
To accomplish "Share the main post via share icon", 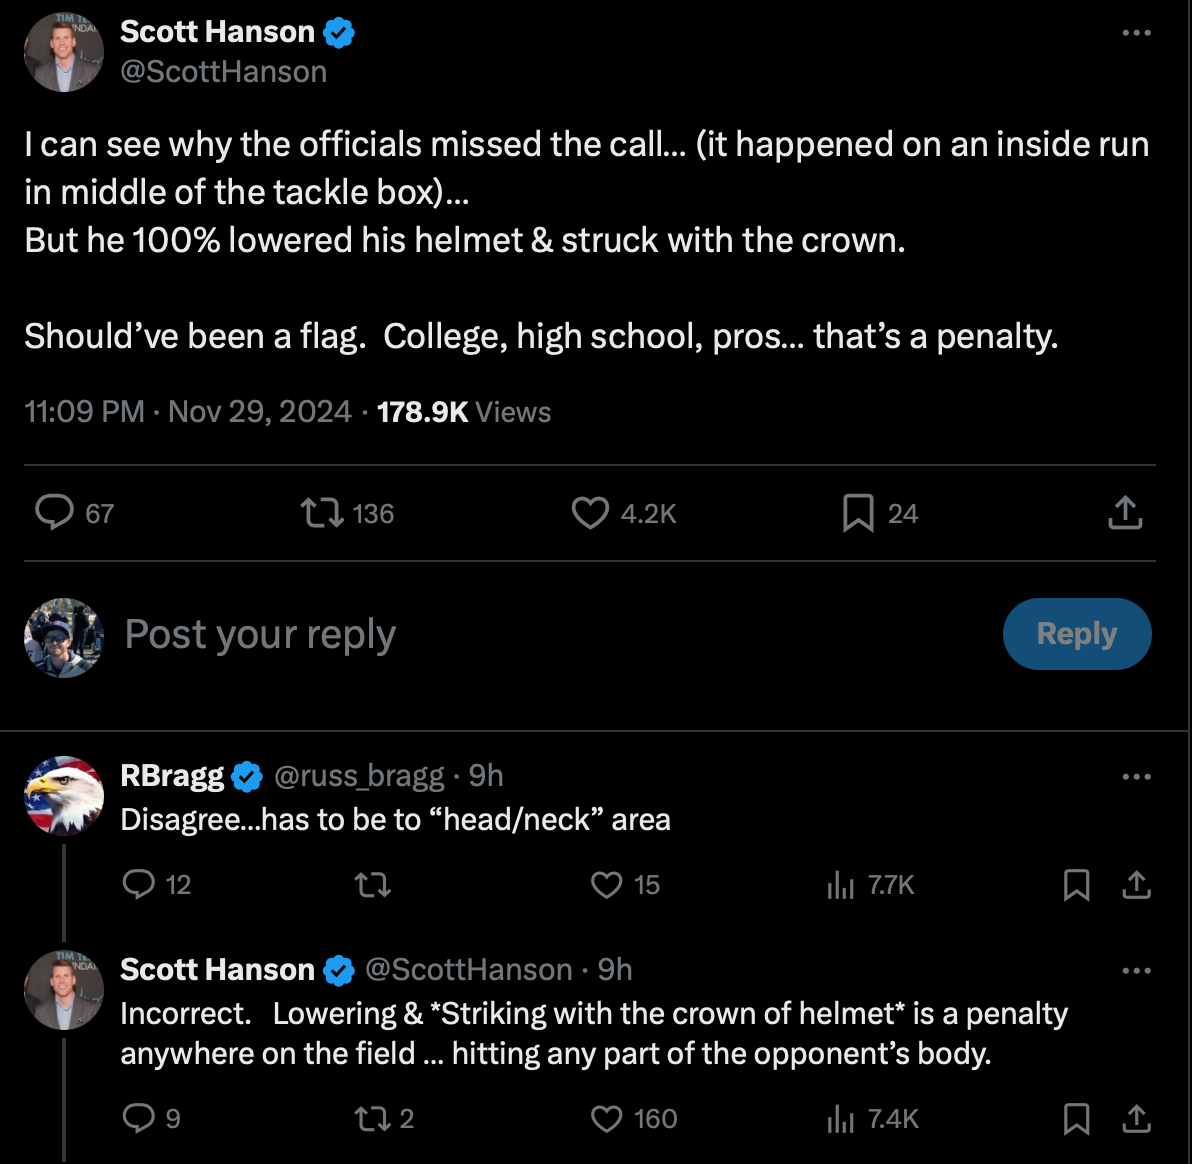I will click(1125, 513).
